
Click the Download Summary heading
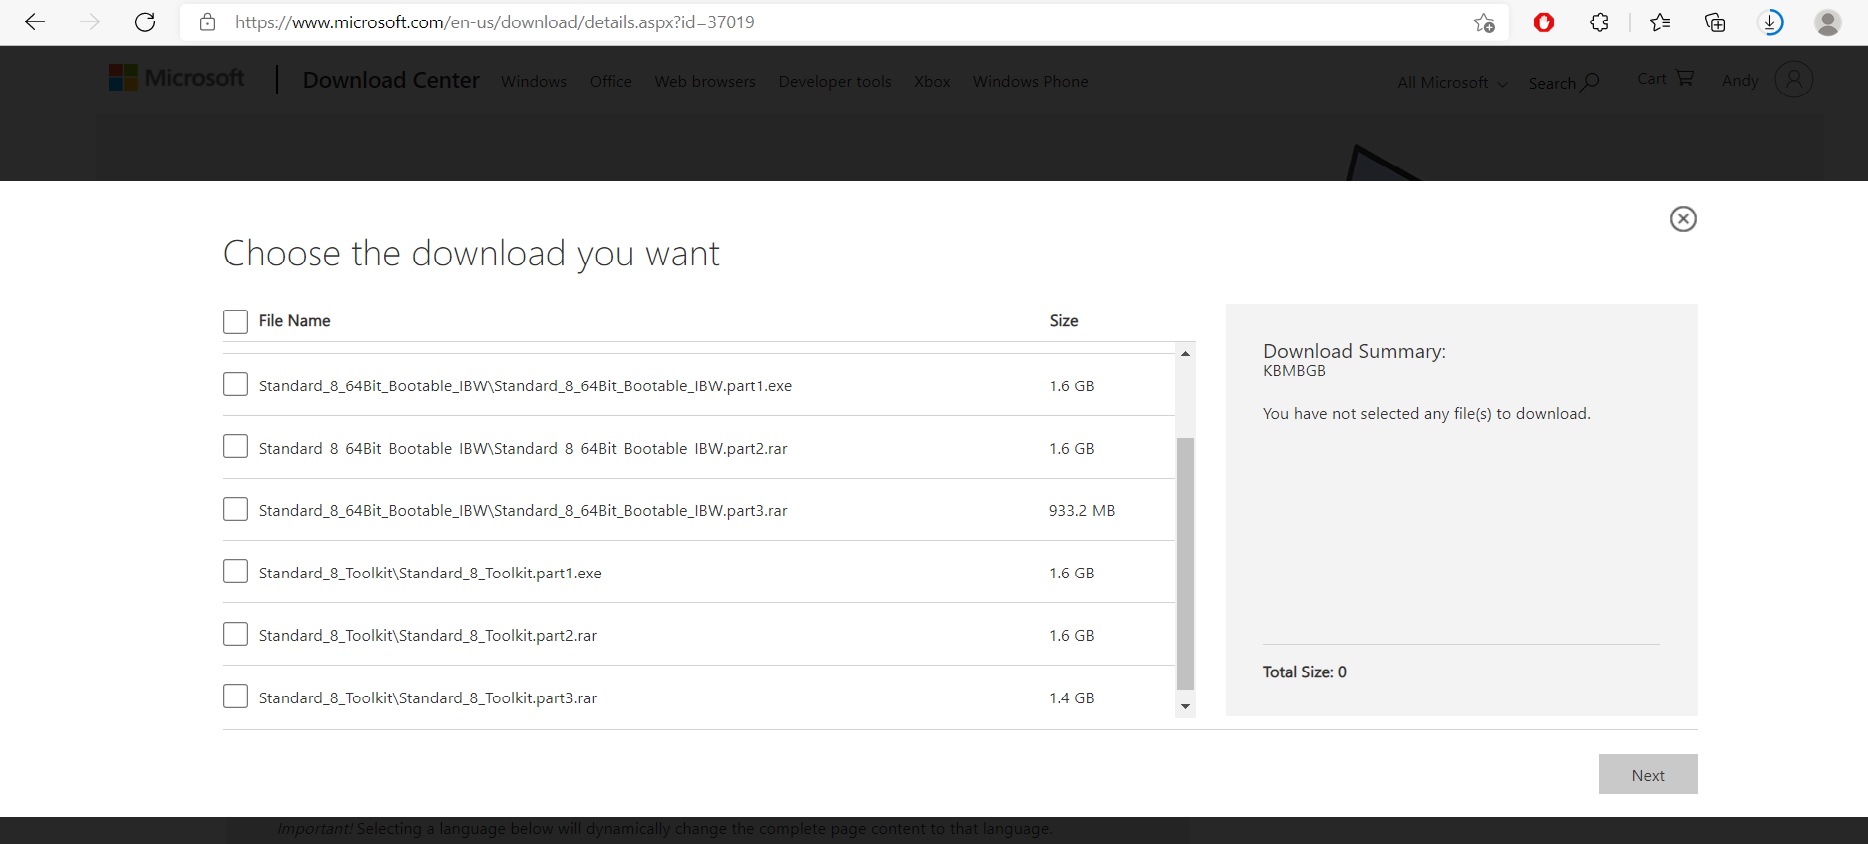click(x=1354, y=351)
